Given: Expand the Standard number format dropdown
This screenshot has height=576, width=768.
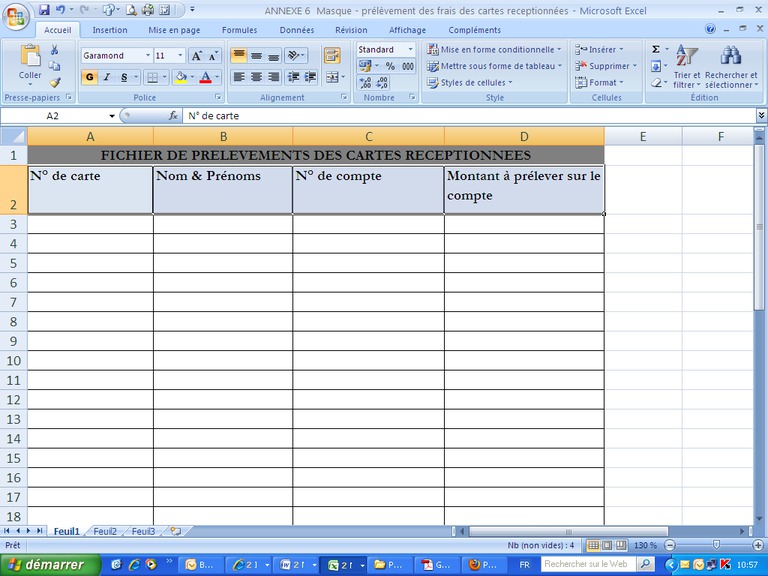Looking at the screenshot, I should point(410,49).
